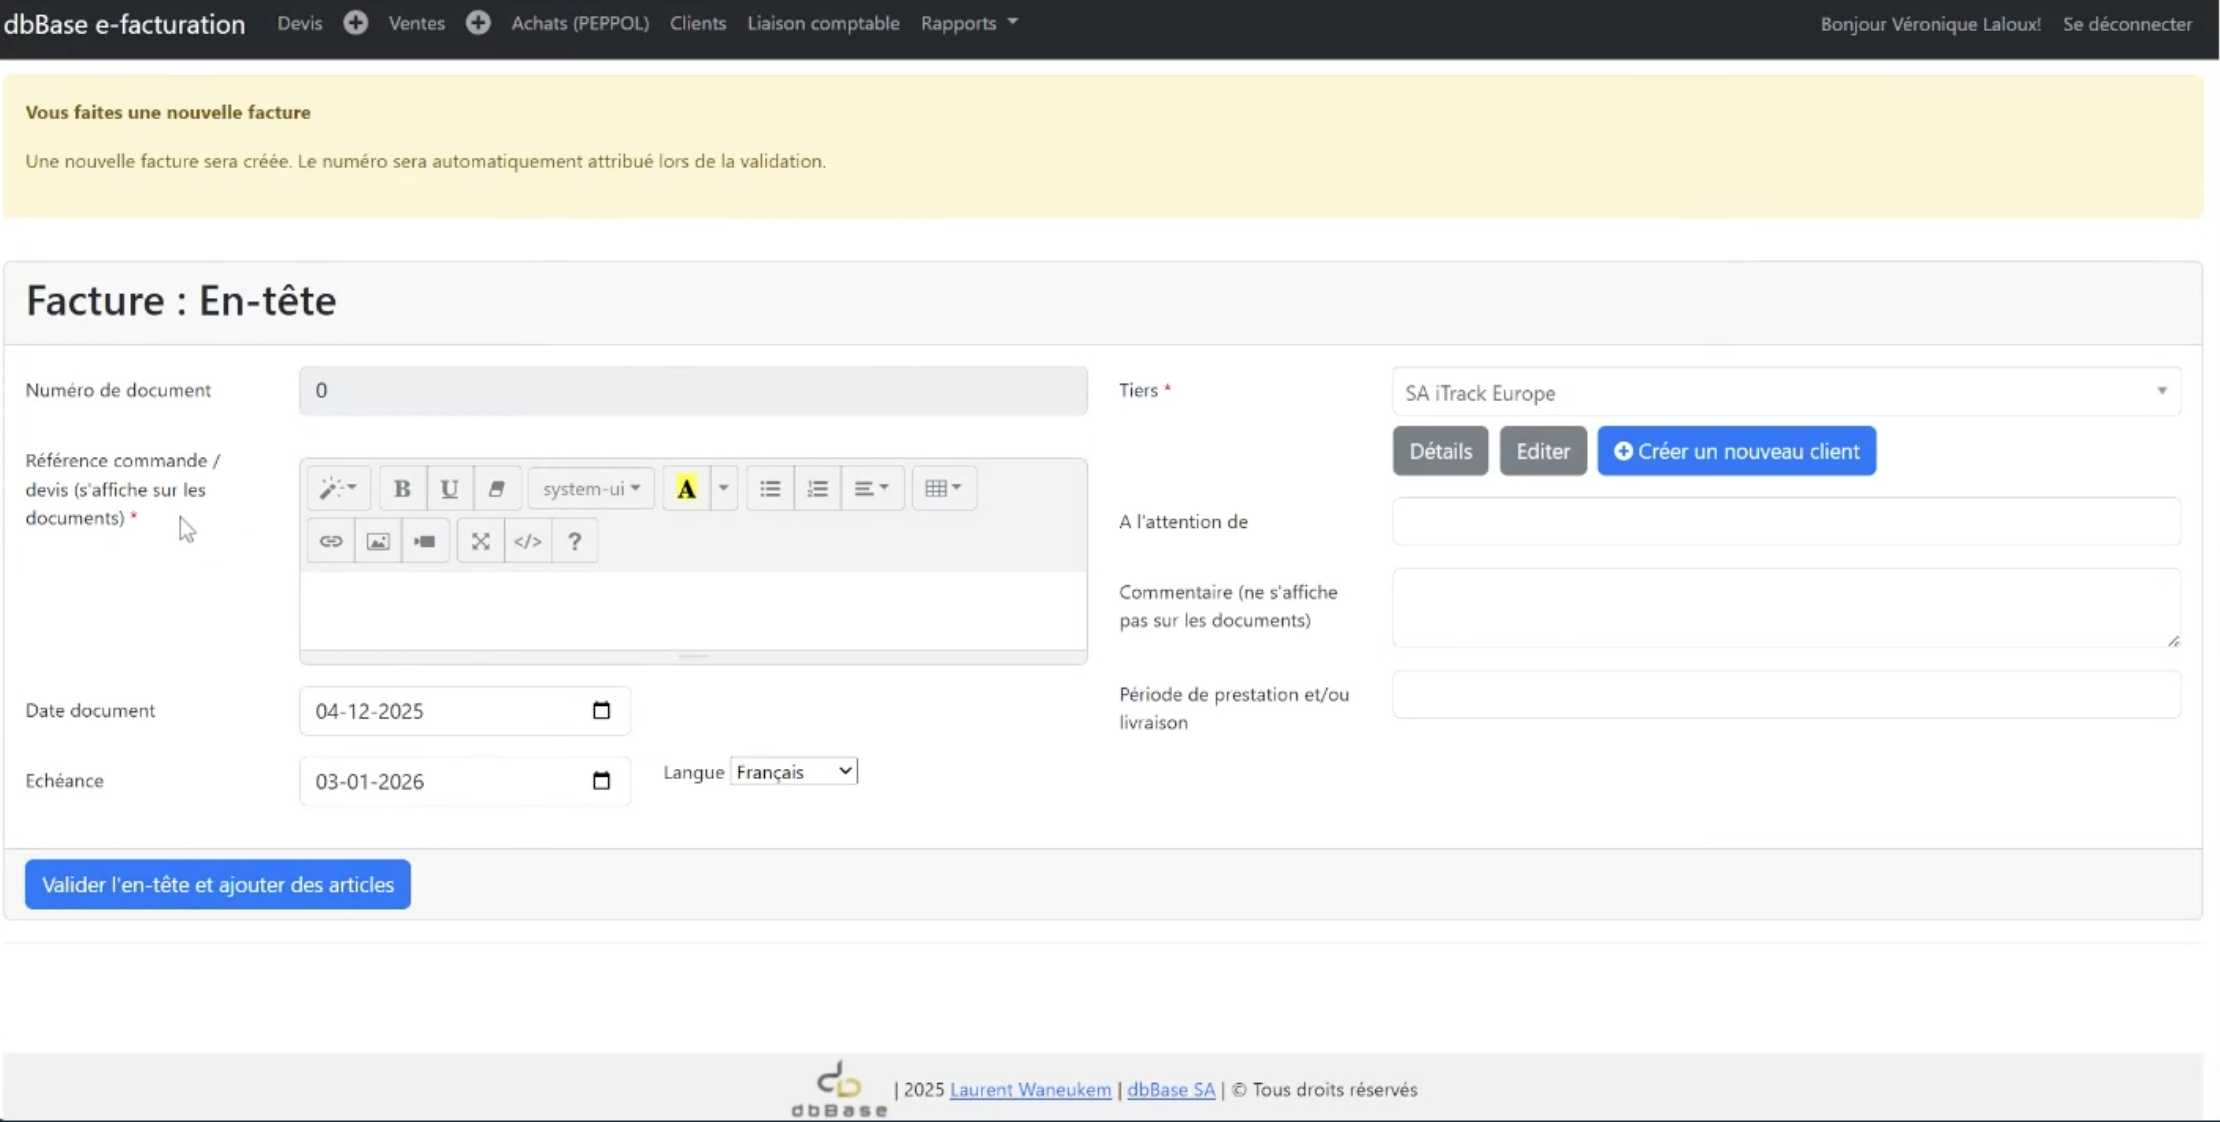Insert an unordered bullet list

coord(769,488)
